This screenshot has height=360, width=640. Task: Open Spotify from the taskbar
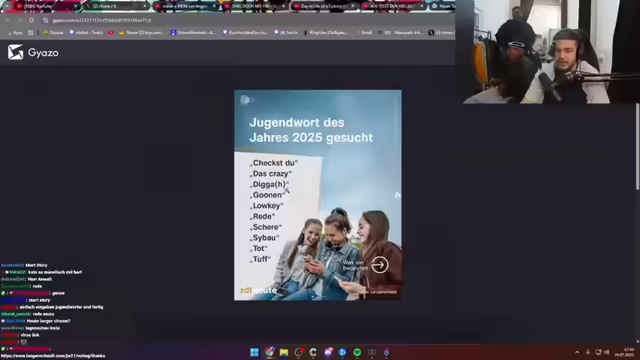pyautogui.click(x=357, y=352)
